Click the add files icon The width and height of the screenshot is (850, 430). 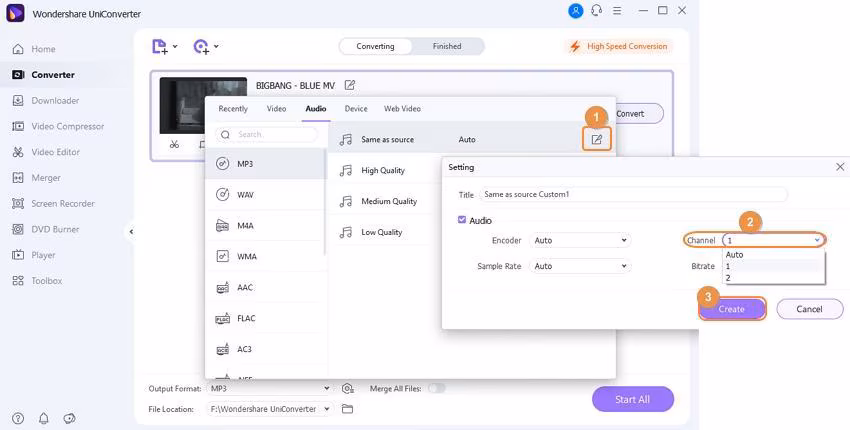159,47
